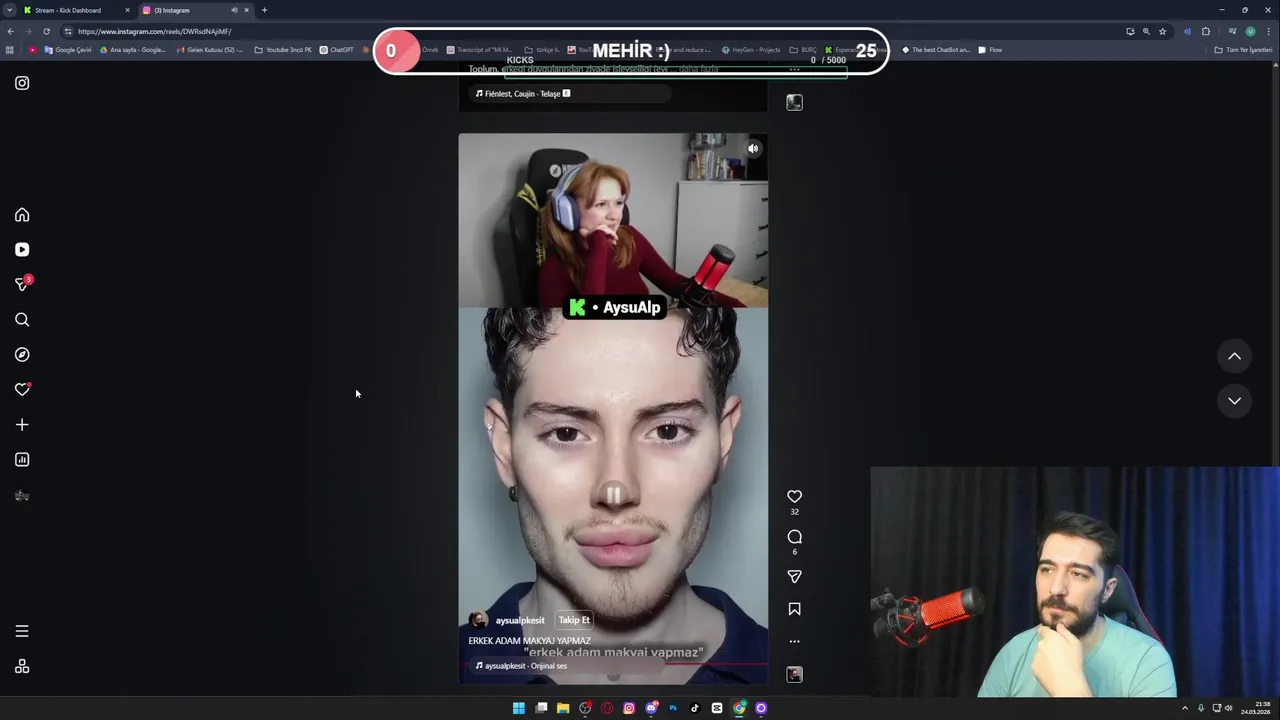The width and height of the screenshot is (1280, 720).
Task: Open the aysualpkesit profile username link
Action: point(520,620)
